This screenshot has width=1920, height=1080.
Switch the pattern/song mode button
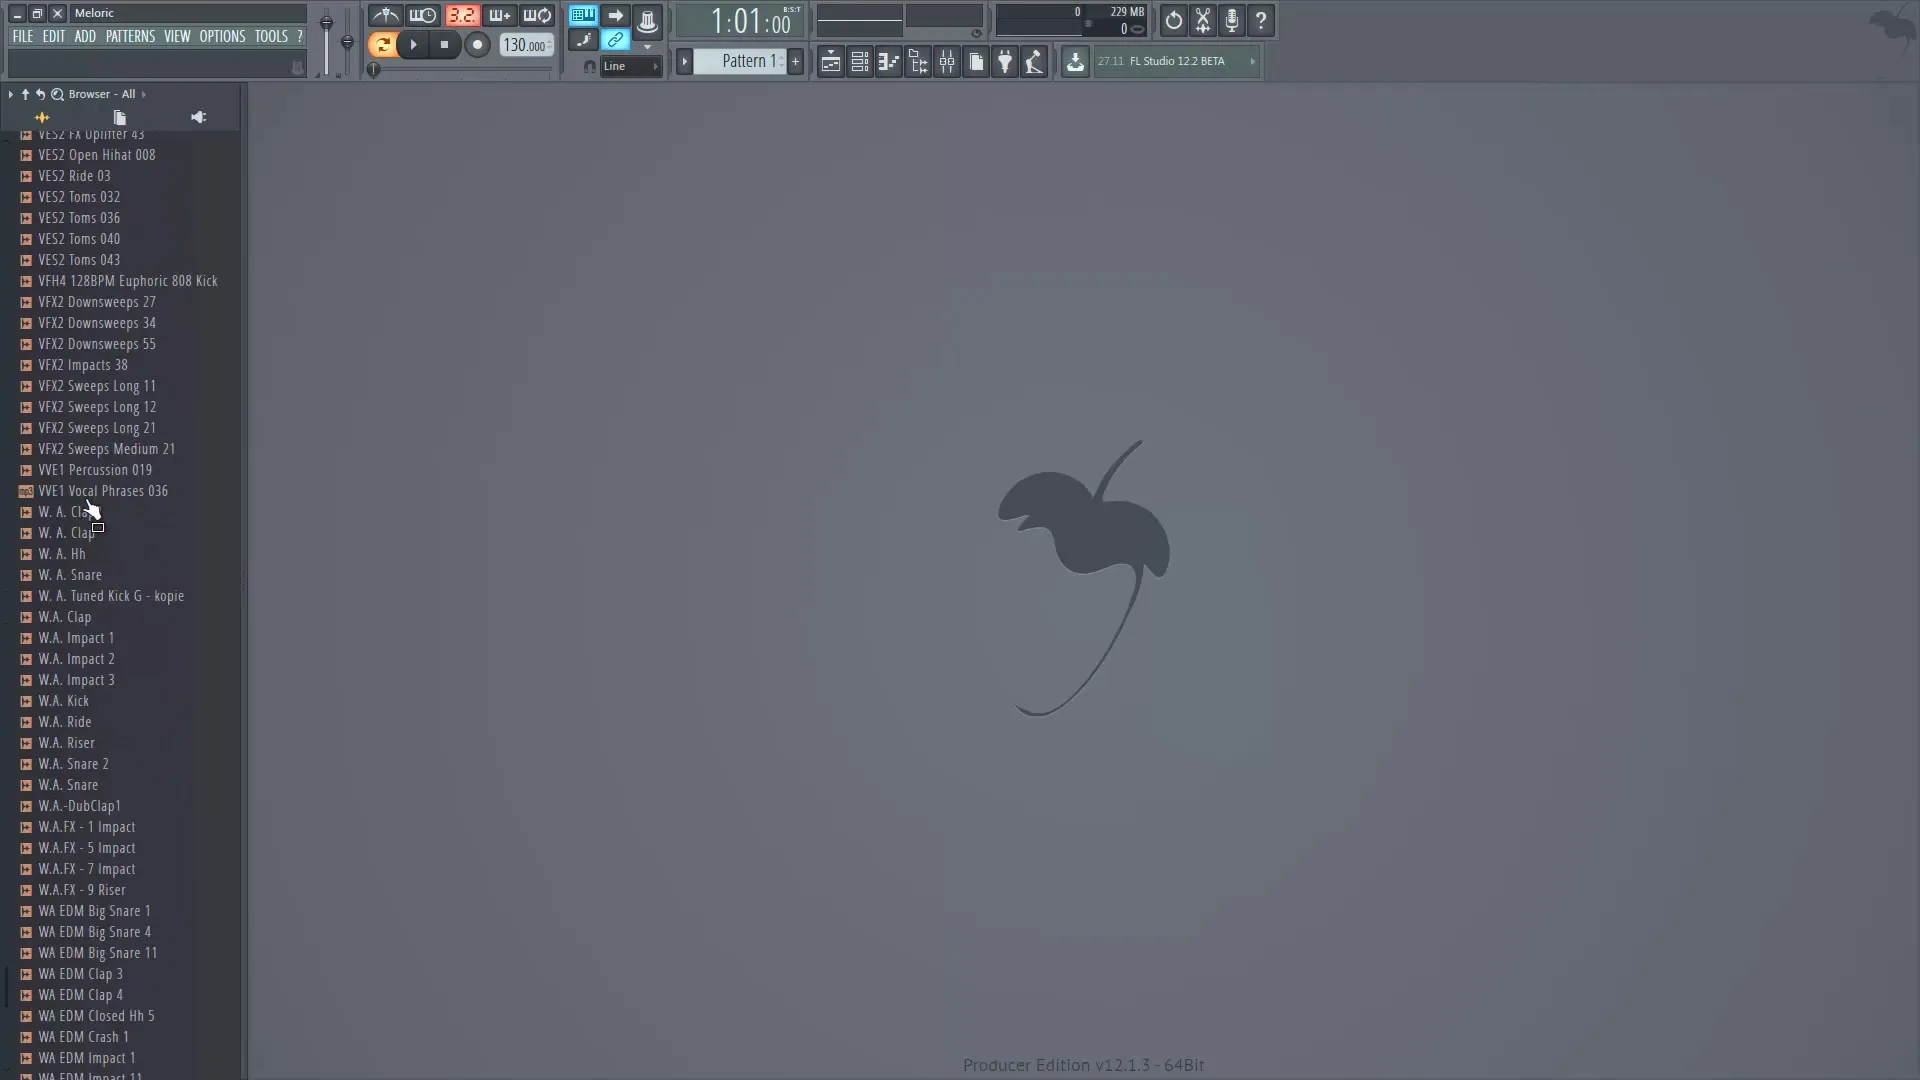[x=382, y=44]
